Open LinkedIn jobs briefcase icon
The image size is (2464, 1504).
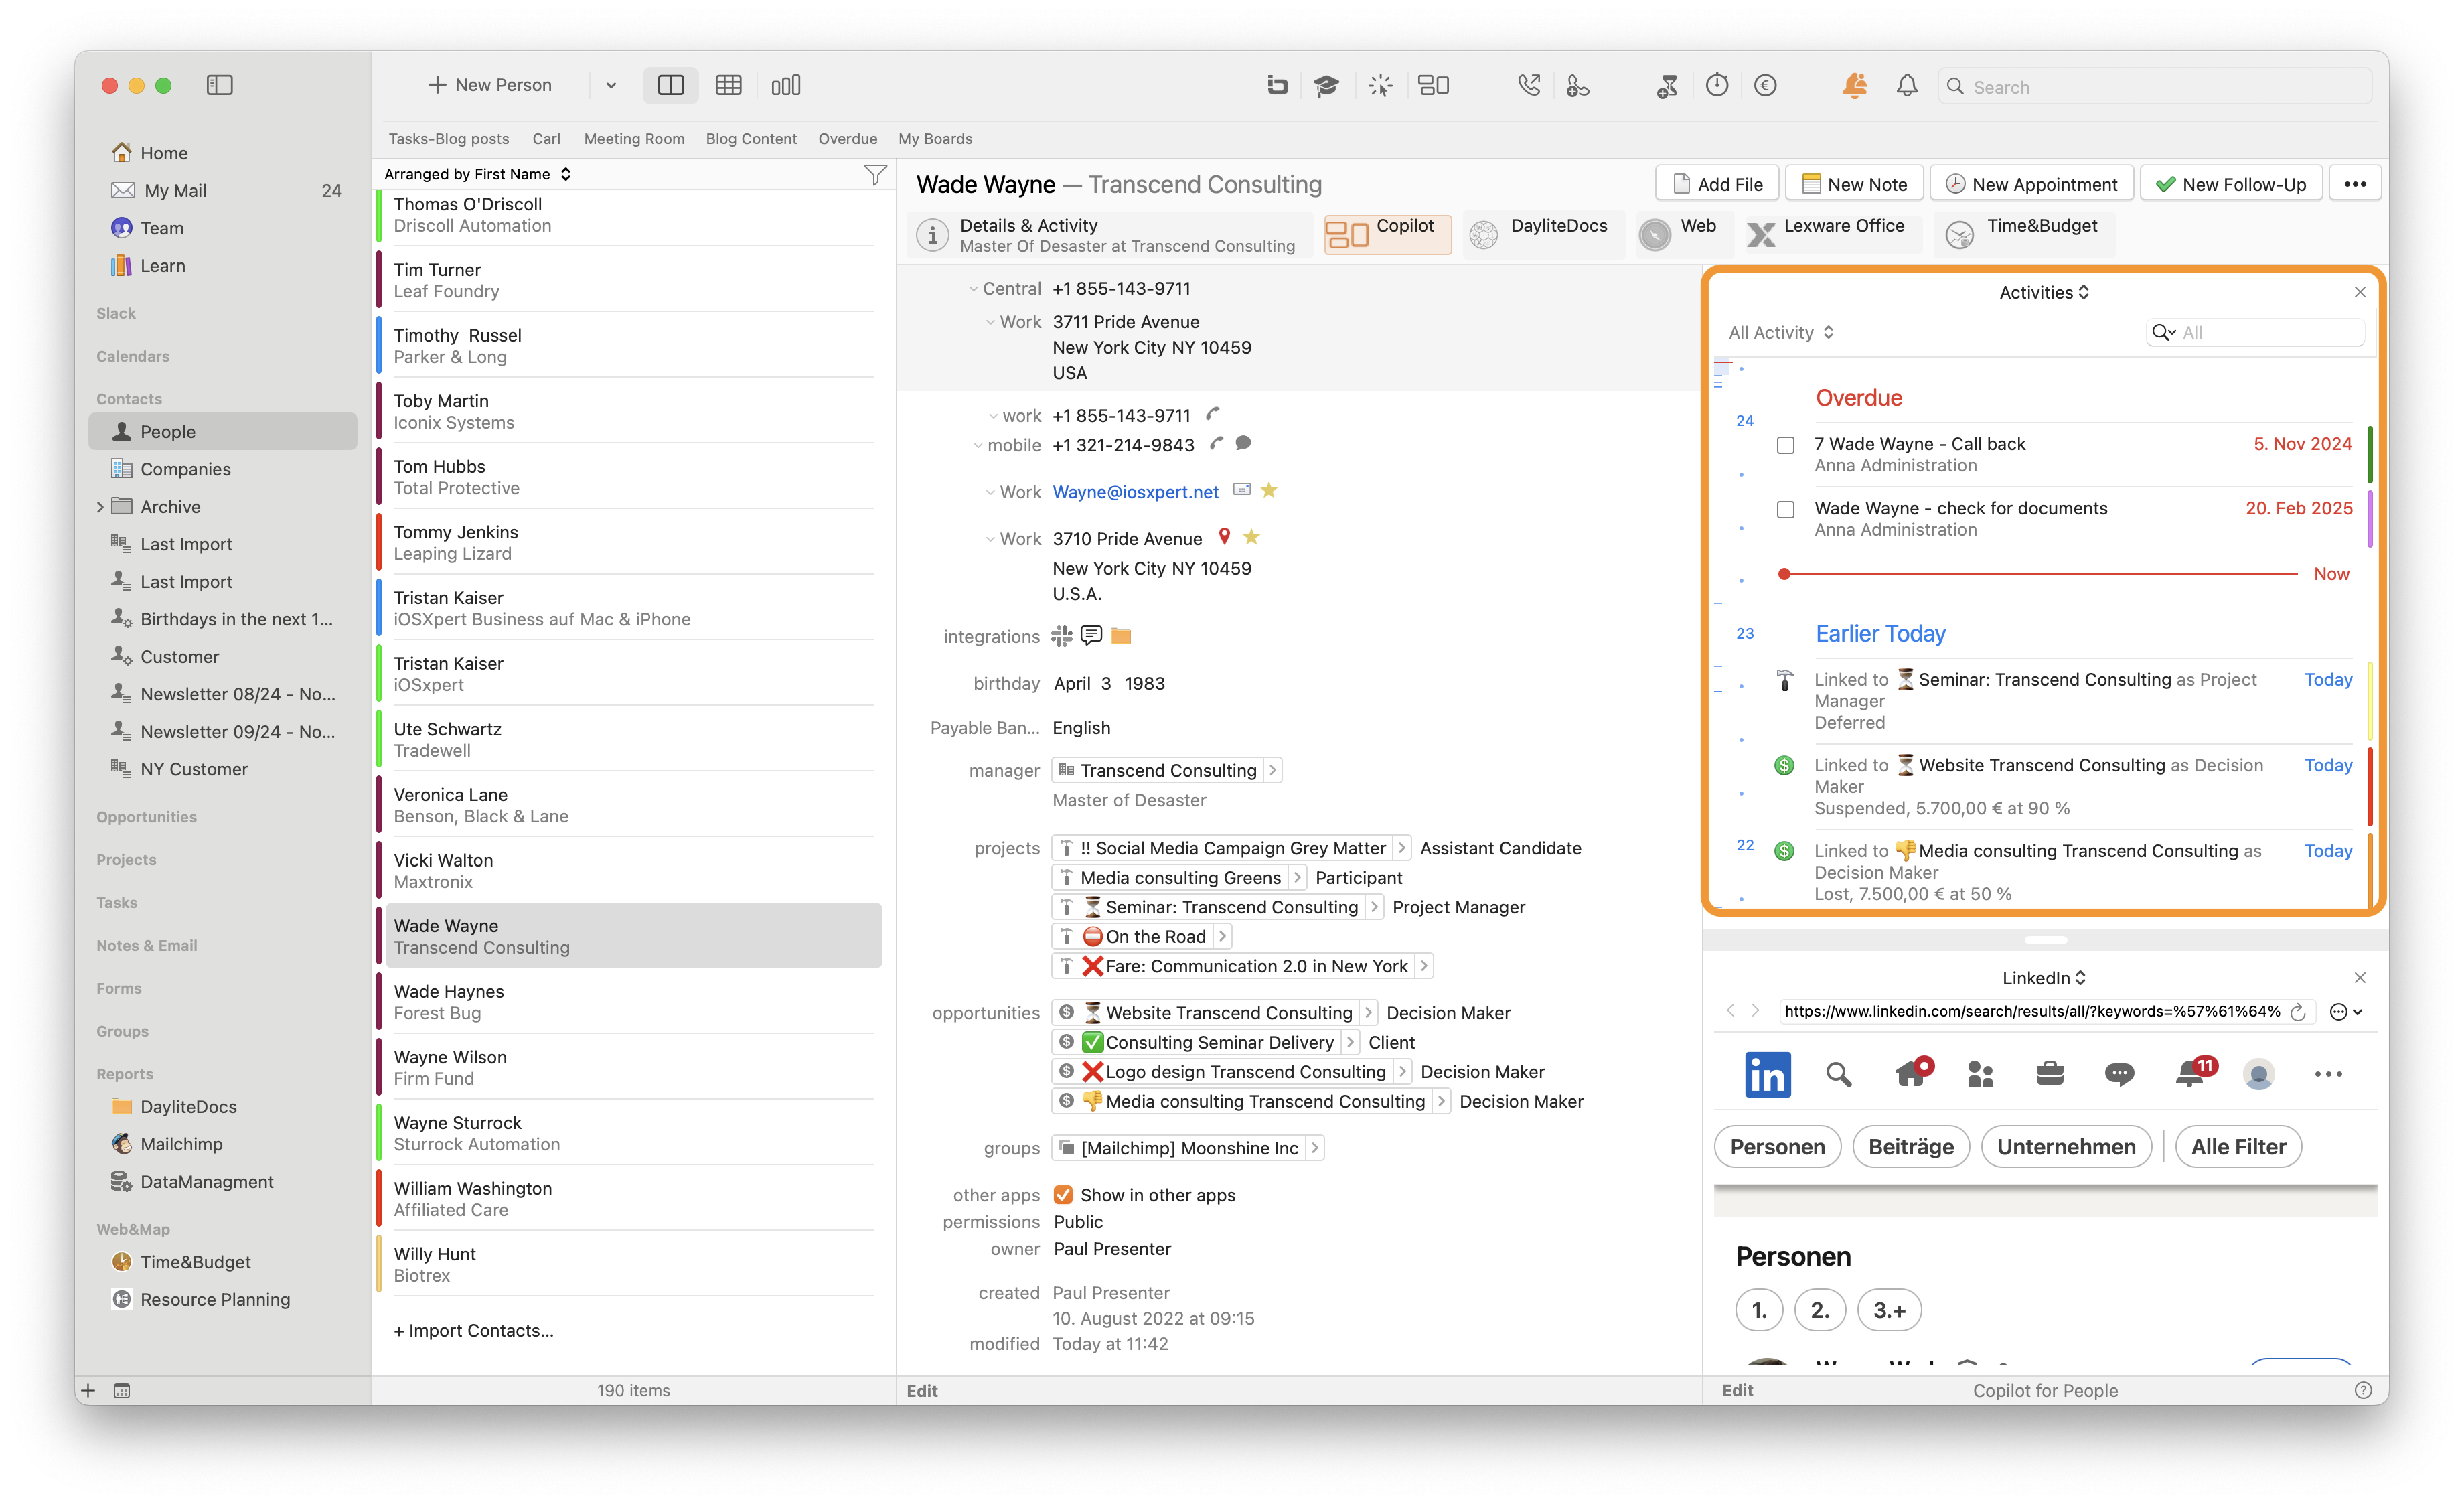2049,1074
